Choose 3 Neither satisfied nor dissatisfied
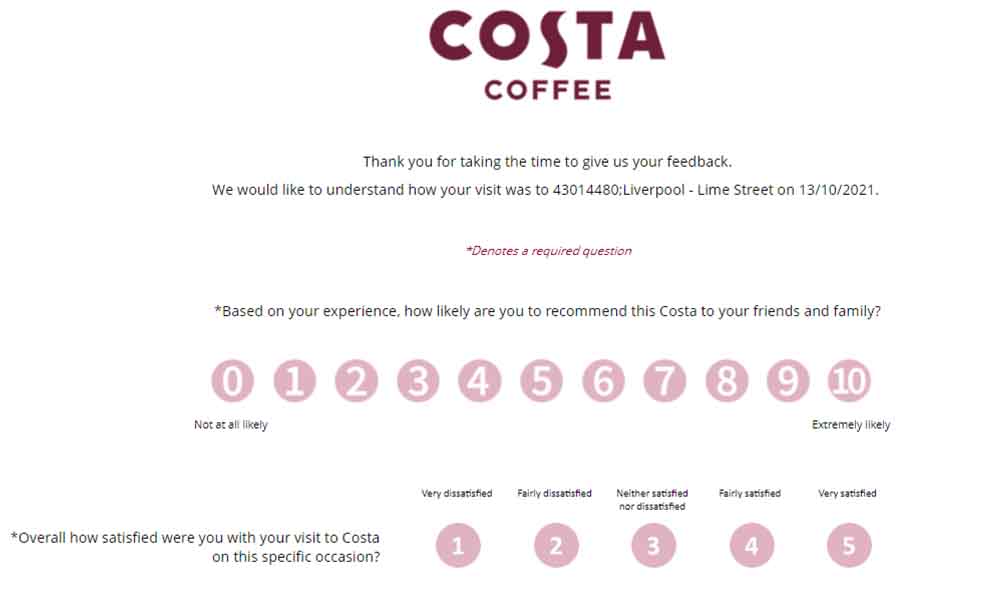 [653, 545]
